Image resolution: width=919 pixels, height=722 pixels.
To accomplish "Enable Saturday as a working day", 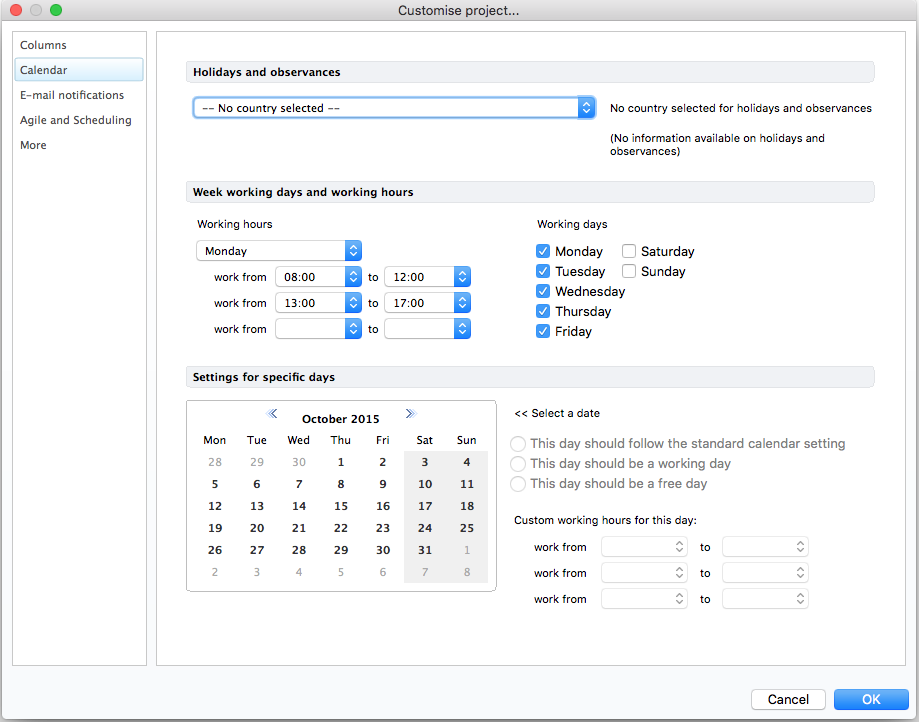I will 629,251.
